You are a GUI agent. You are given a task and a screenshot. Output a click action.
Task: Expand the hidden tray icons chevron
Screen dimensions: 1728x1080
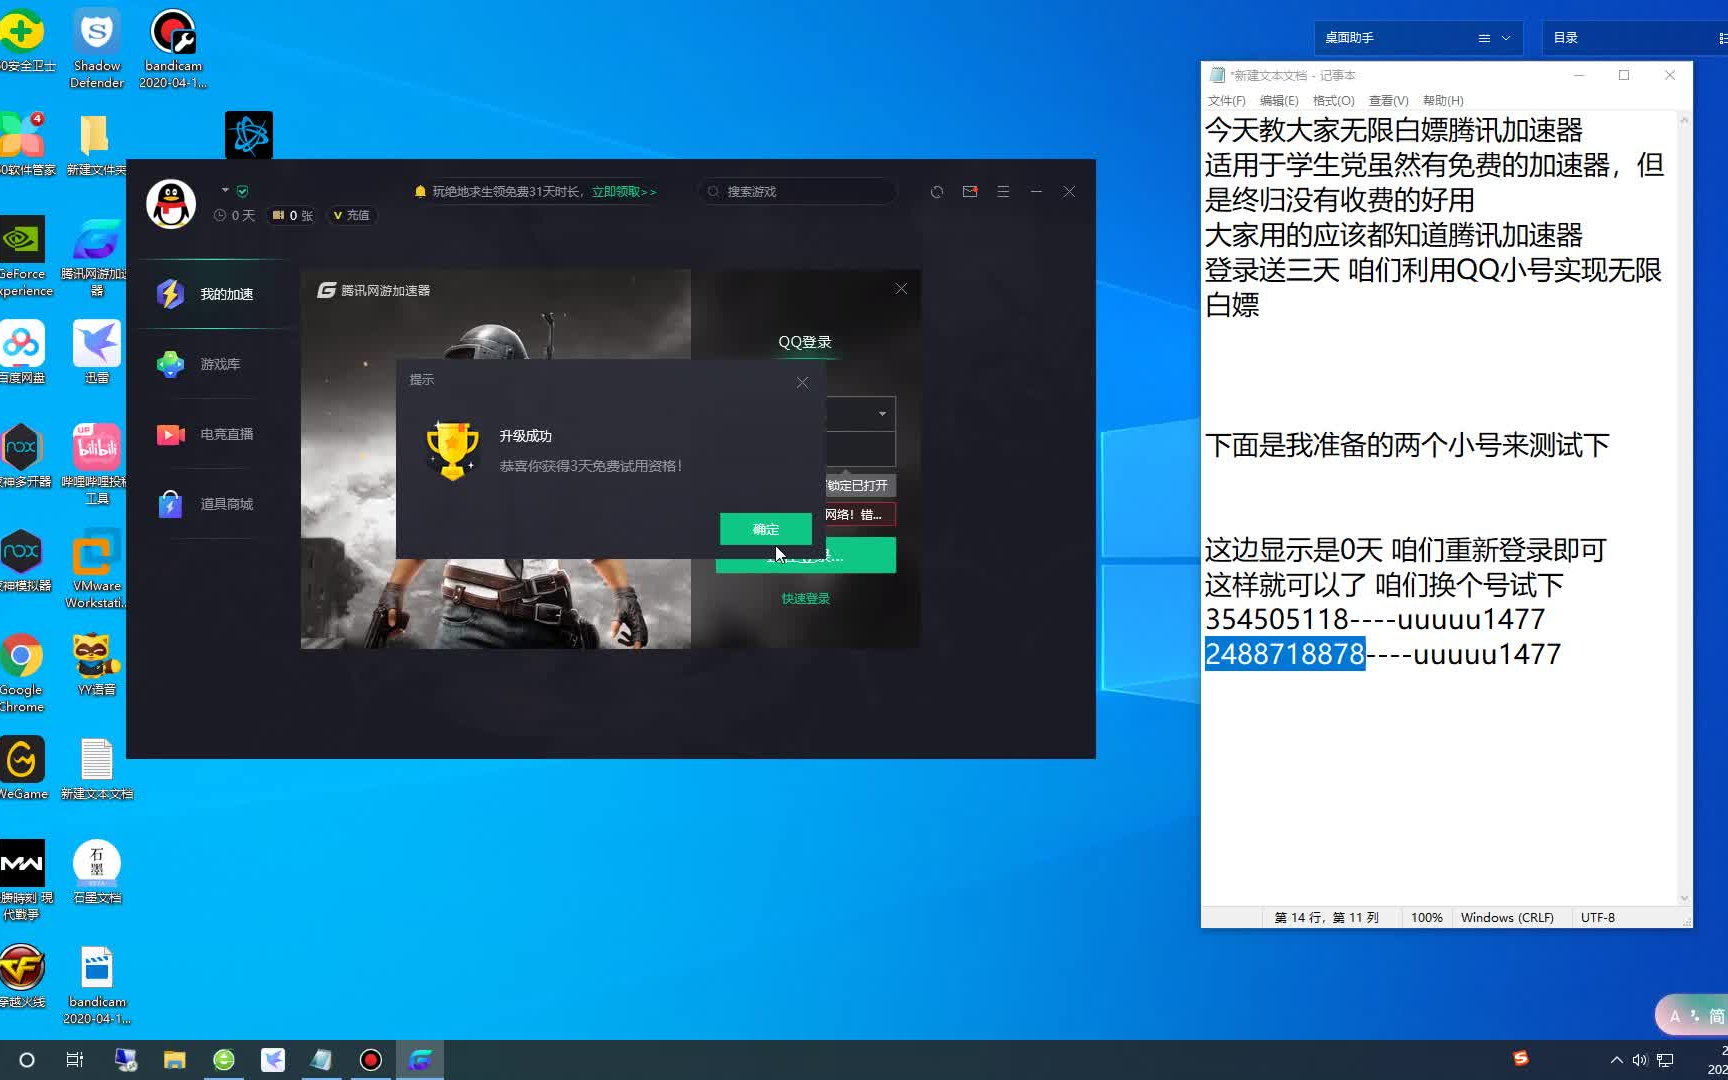tap(1616, 1060)
